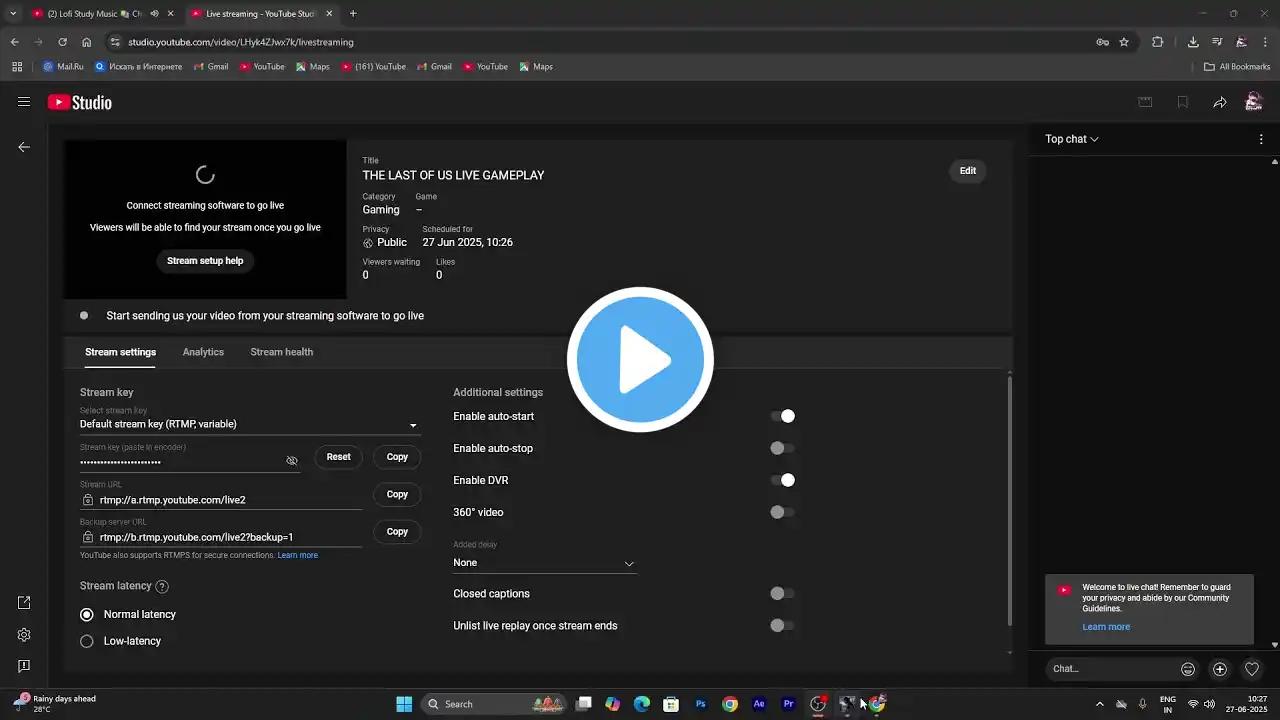Switch to Lofi Study Music browser tab
Image resolution: width=1280 pixels, height=720 pixels.
(95, 14)
